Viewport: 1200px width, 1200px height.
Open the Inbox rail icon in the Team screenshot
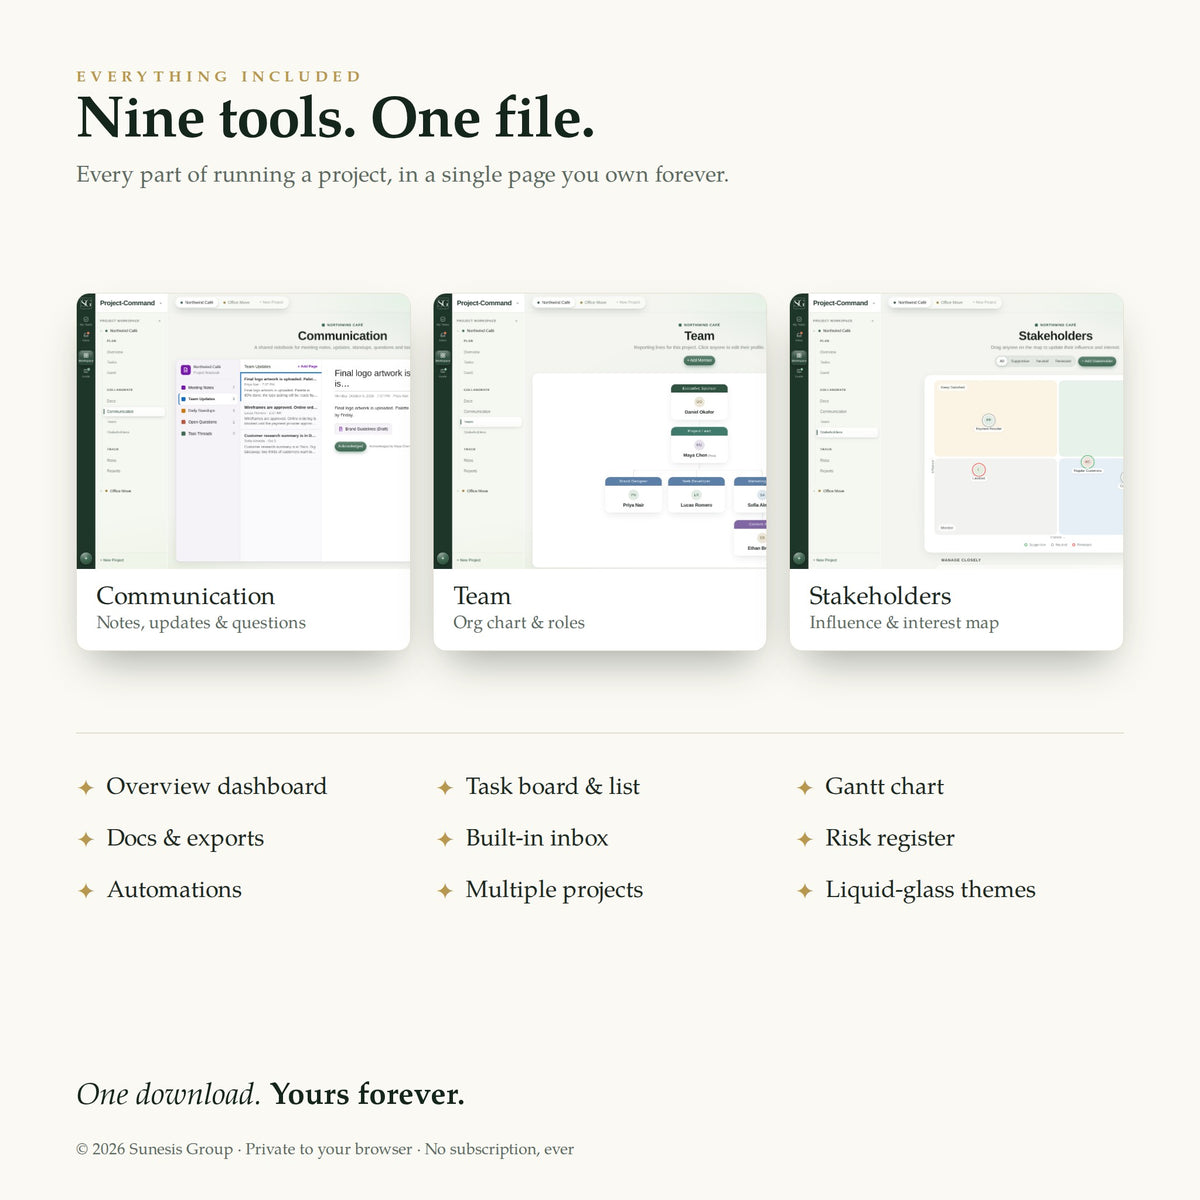[x=443, y=337]
